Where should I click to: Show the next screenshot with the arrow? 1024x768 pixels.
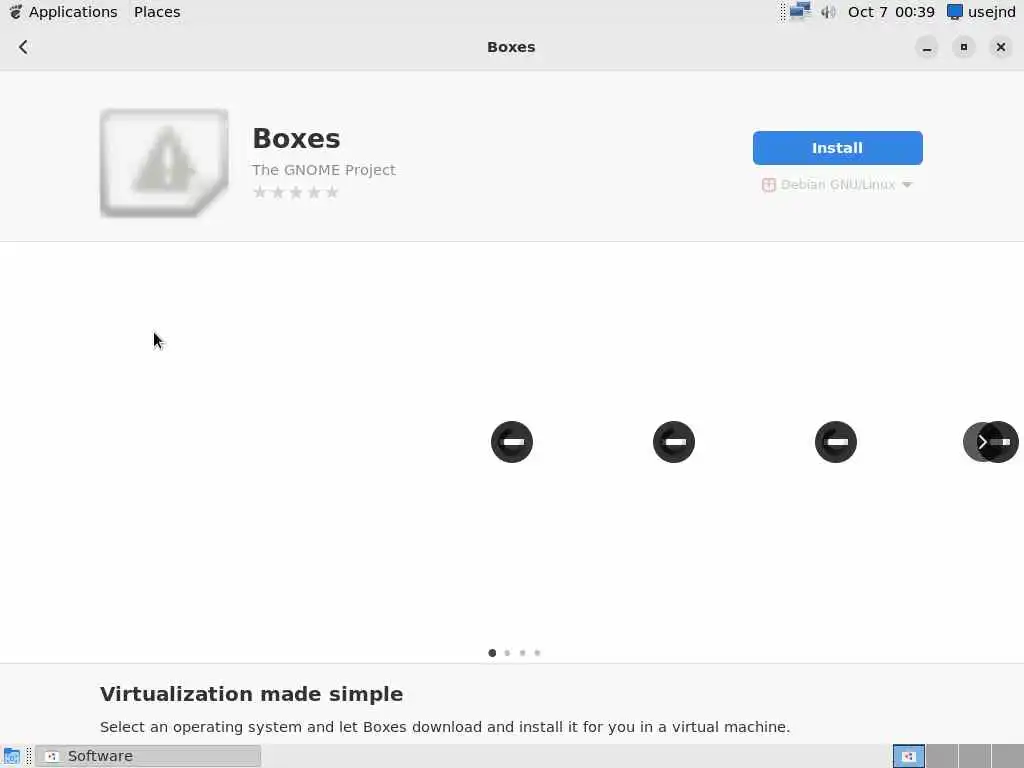coord(982,442)
